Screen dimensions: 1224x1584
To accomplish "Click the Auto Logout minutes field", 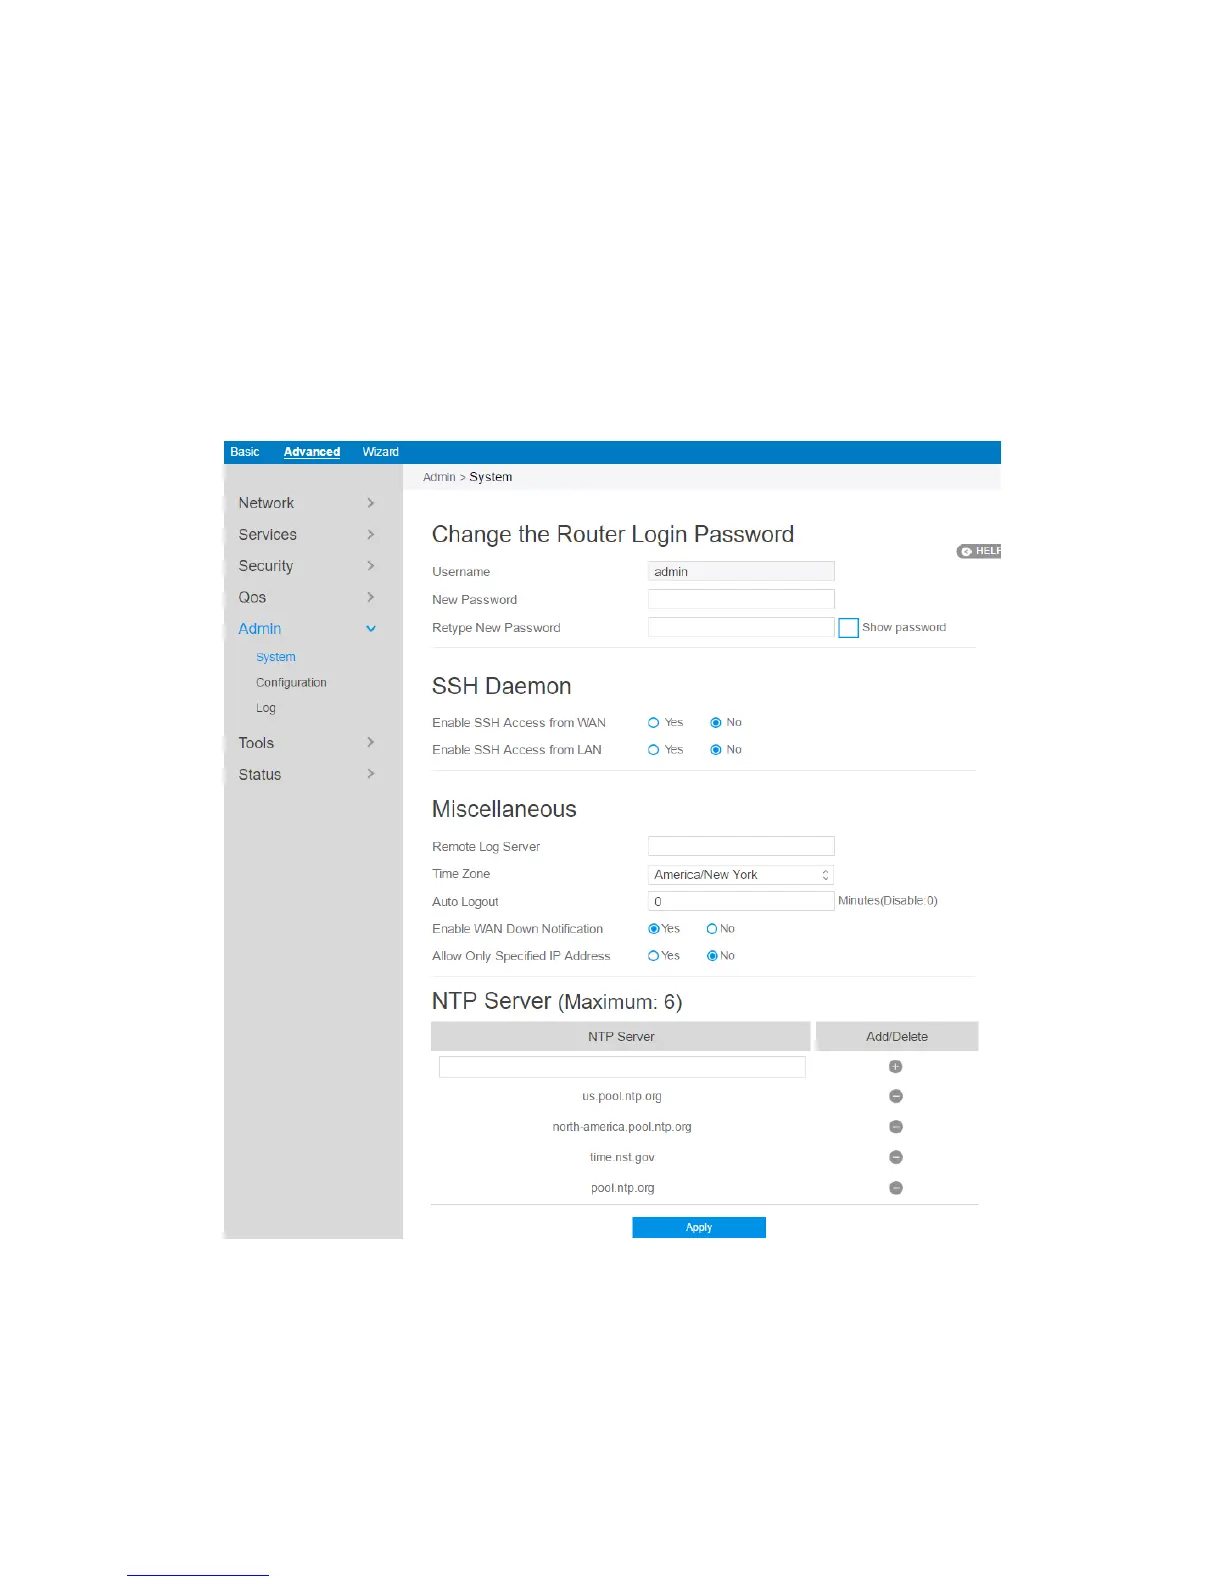I will click(741, 901).
